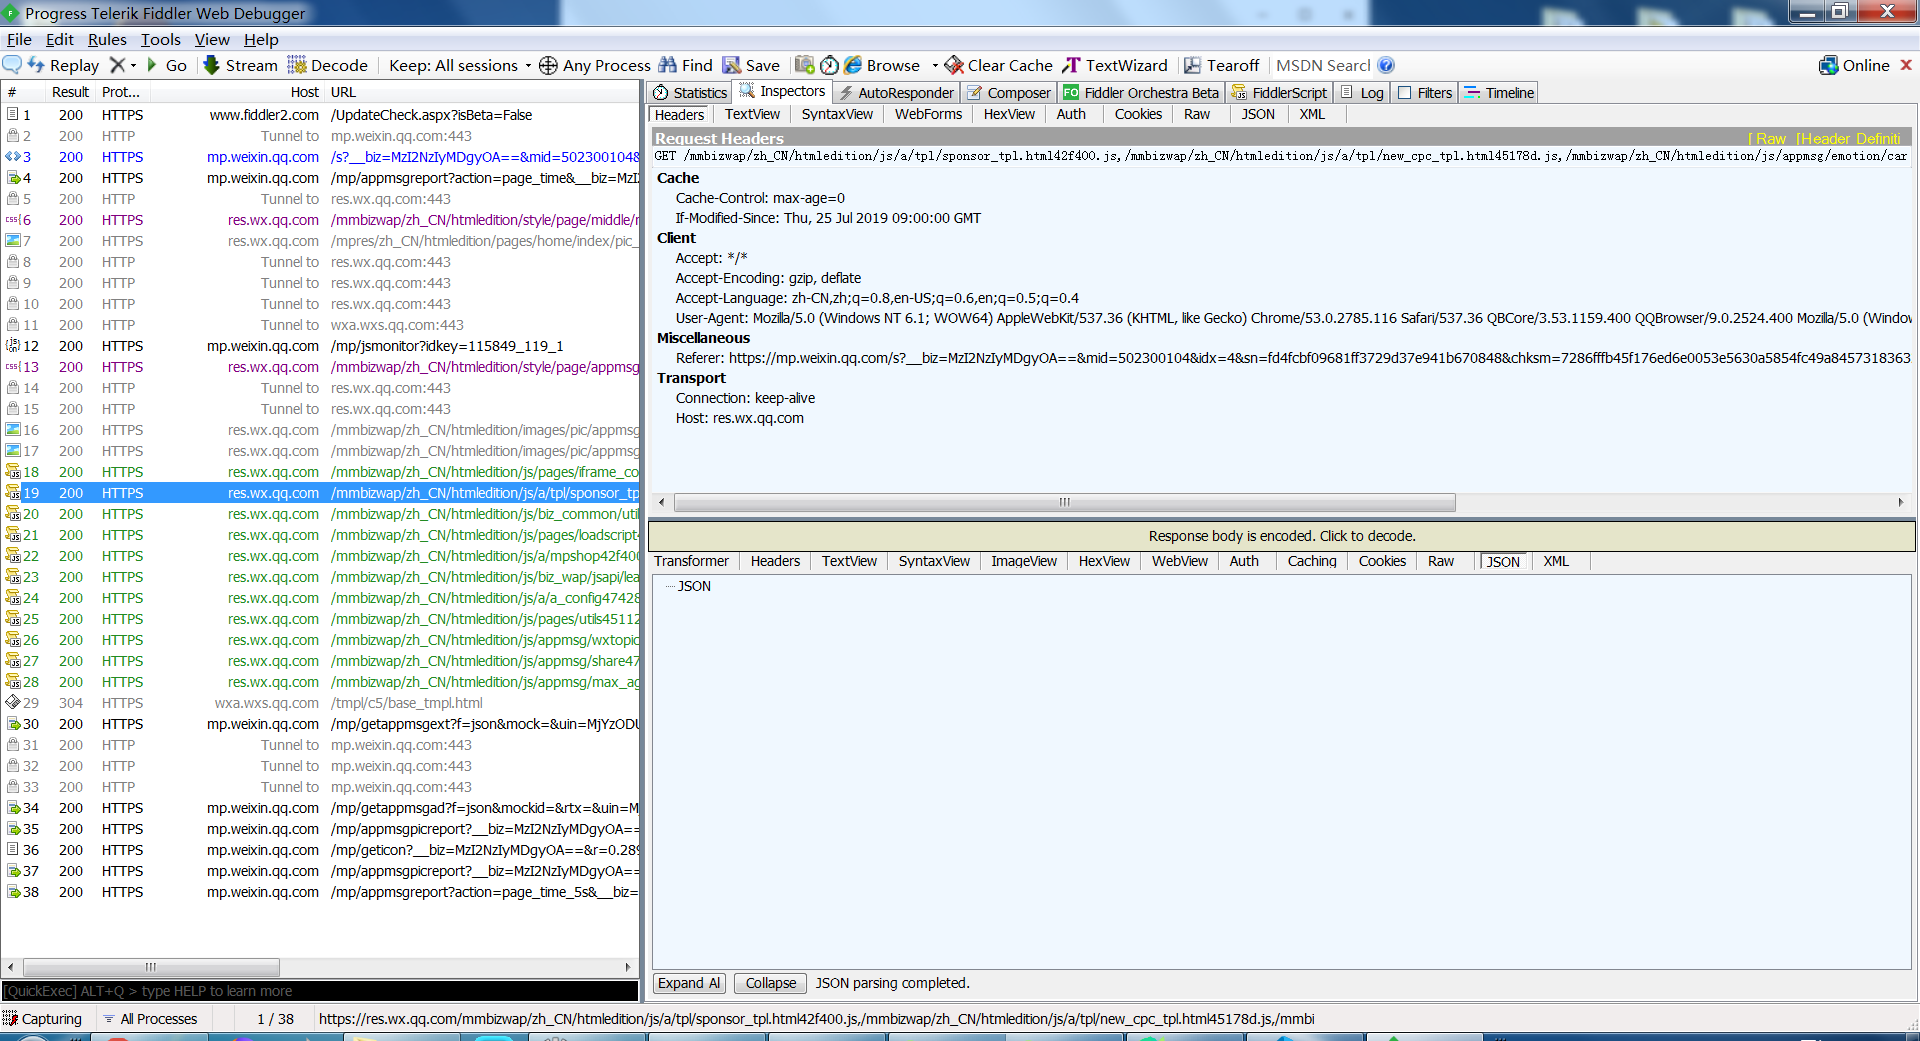
Task: Click the All Processes filter in status bar
Action: [151, 1019]
